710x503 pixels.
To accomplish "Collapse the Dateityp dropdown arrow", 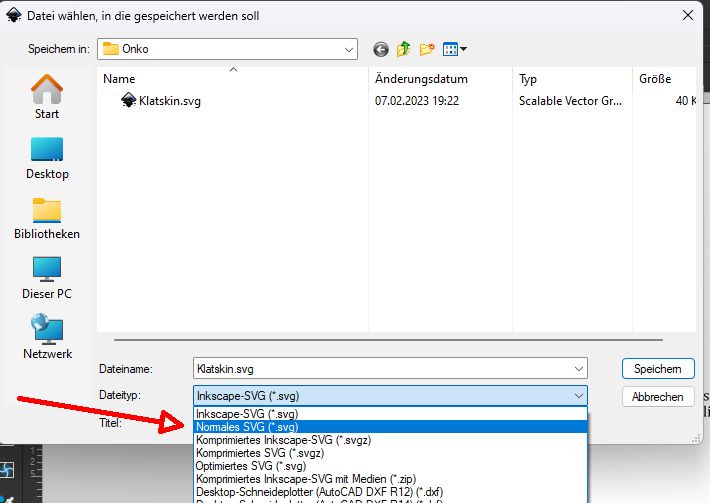I will (x=578, y=396).
